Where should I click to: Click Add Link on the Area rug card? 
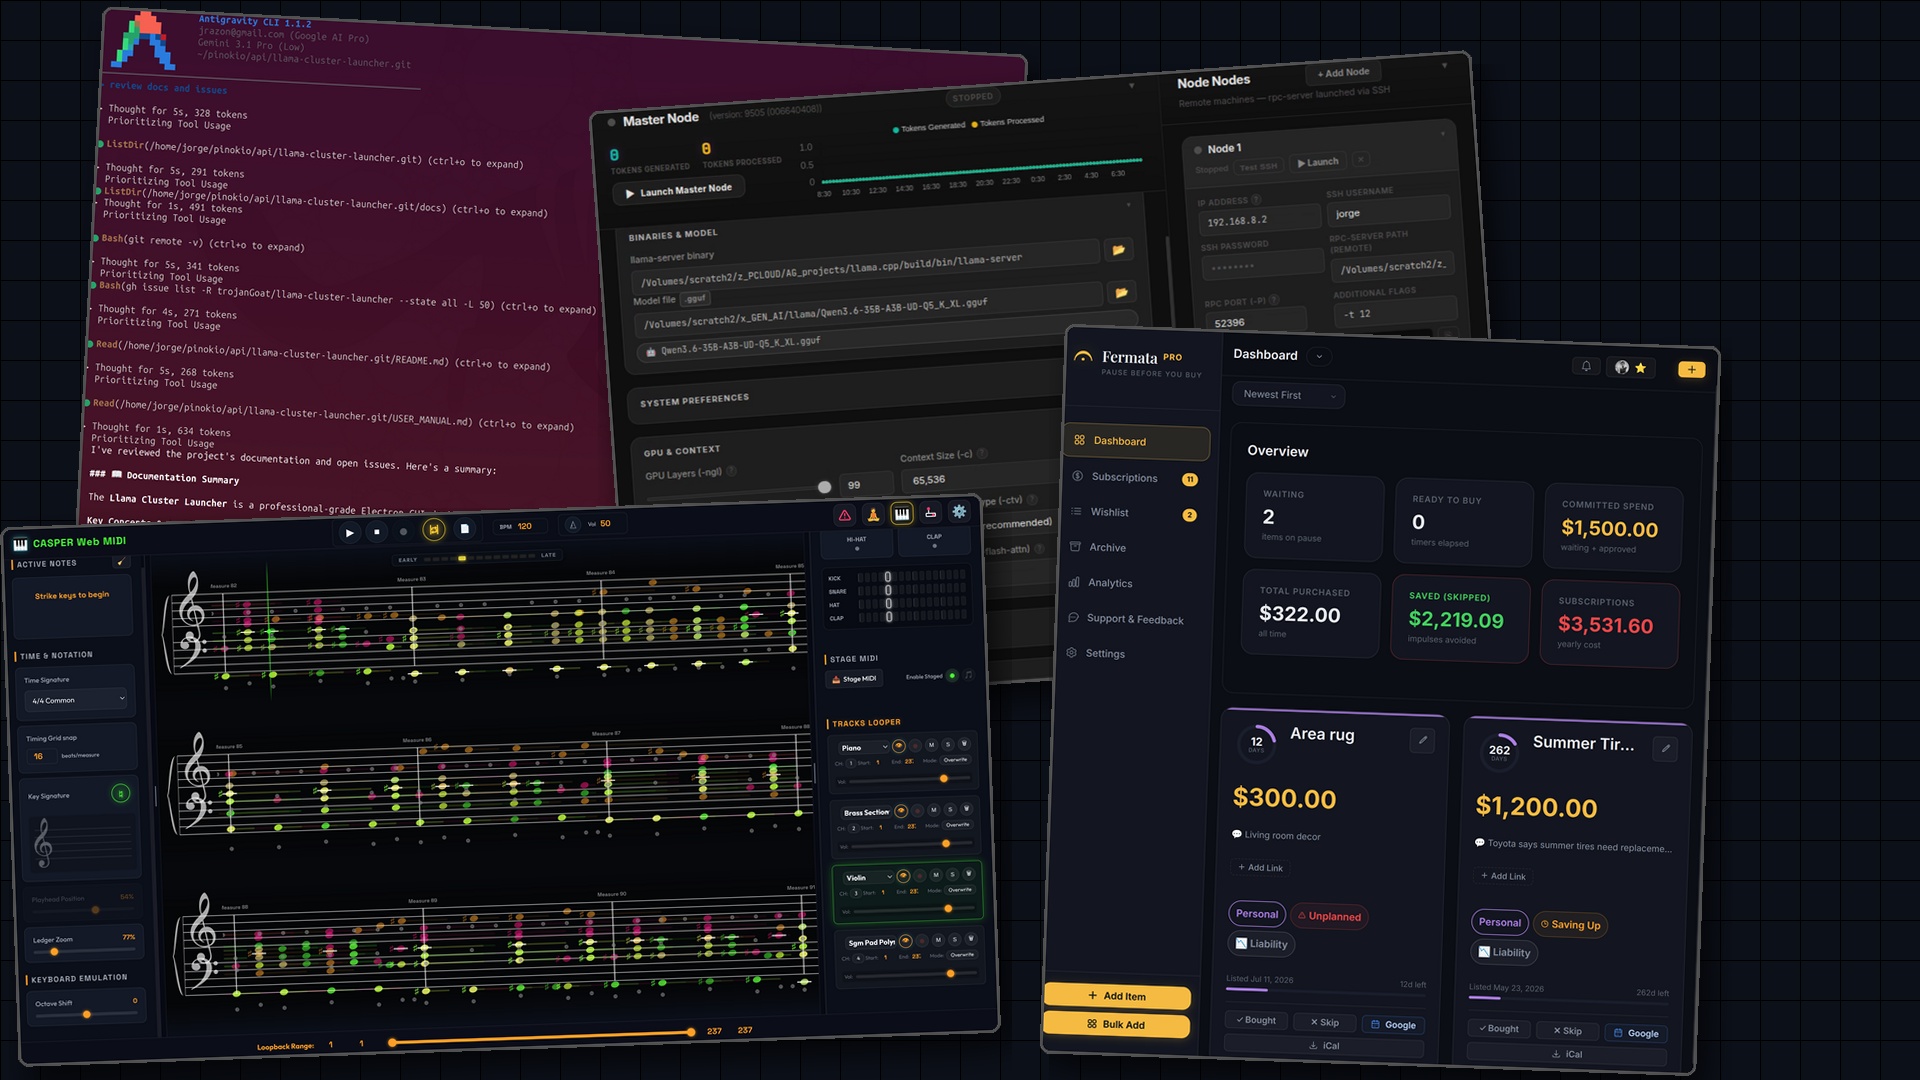(x=1261, y=867)
